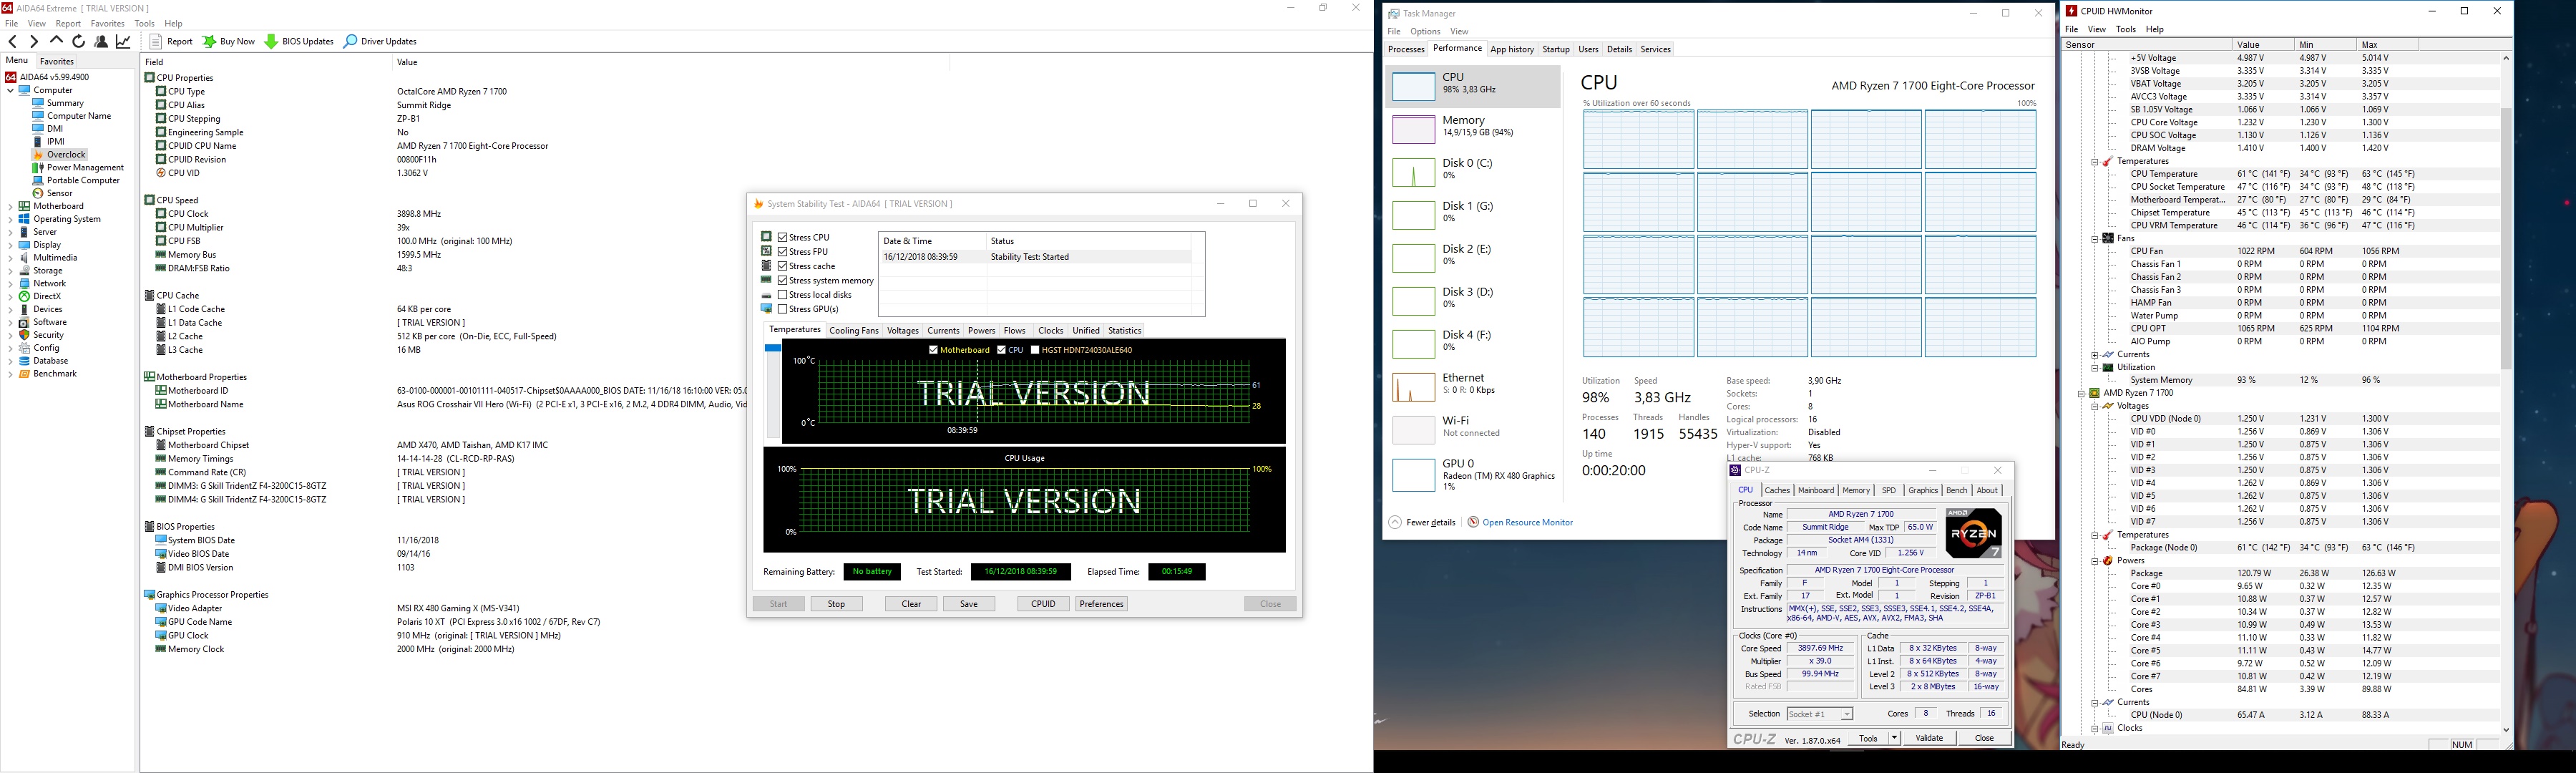Enable Stress local disks checkbox
This screenshot has height=773, width=2576.
(782, 295)
